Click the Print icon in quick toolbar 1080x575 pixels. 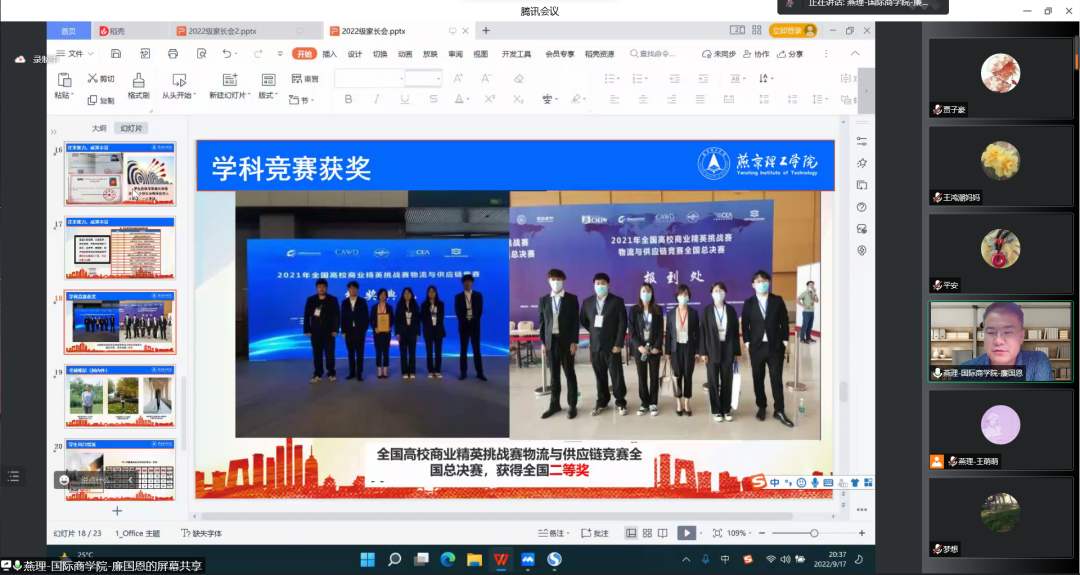point(173,53)
